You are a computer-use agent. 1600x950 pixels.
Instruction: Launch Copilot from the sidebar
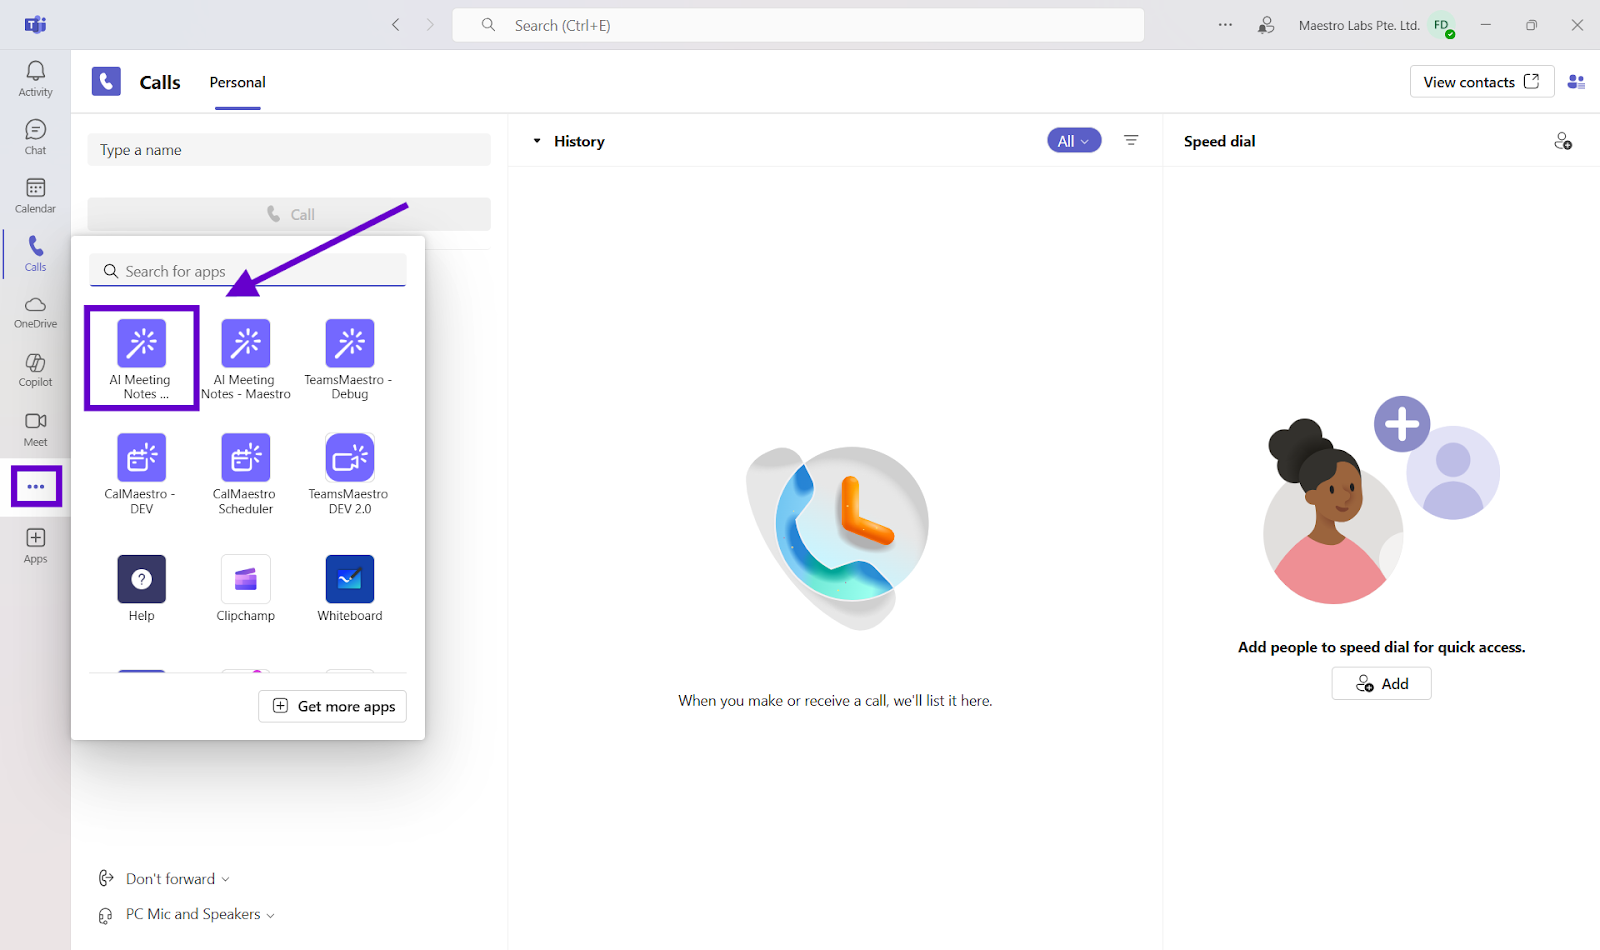(35, 370)
